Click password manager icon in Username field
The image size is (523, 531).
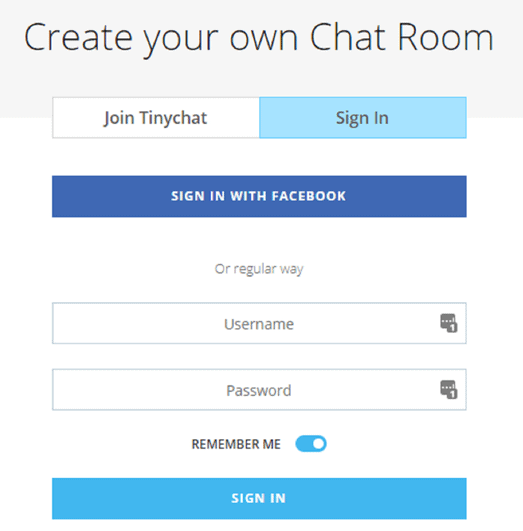pos(448,323)
